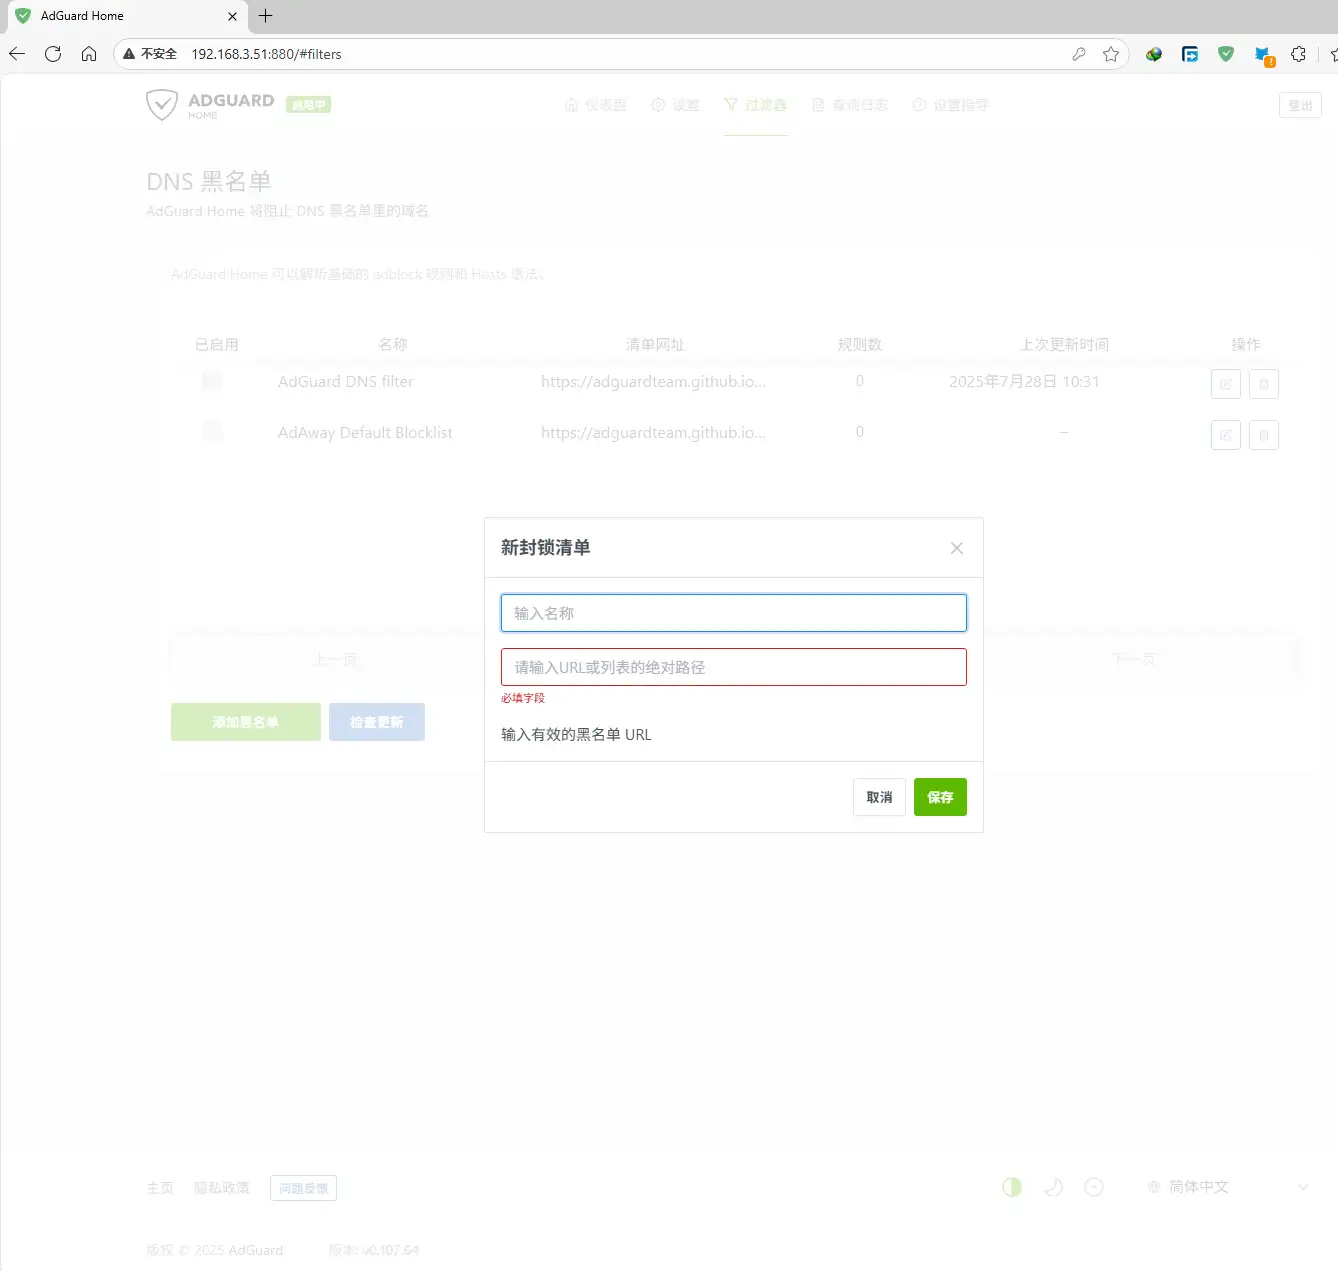Open the 过滤器 filters menu
The height and width of the screenshot is (1271, 1338).
[x=756, y=105]
